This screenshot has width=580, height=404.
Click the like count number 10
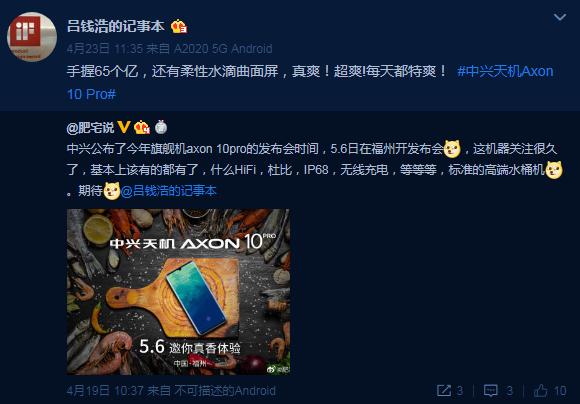tap(560, 391)
